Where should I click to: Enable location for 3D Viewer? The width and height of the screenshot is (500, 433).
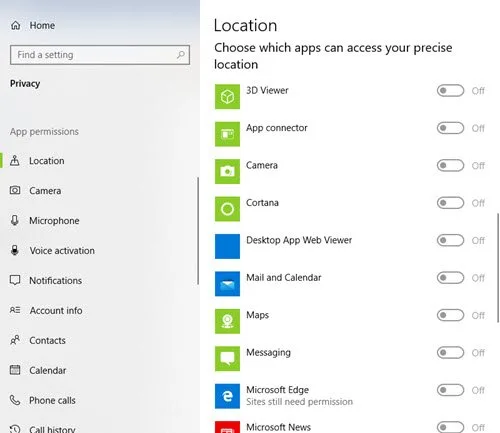[x=450, y=91]
